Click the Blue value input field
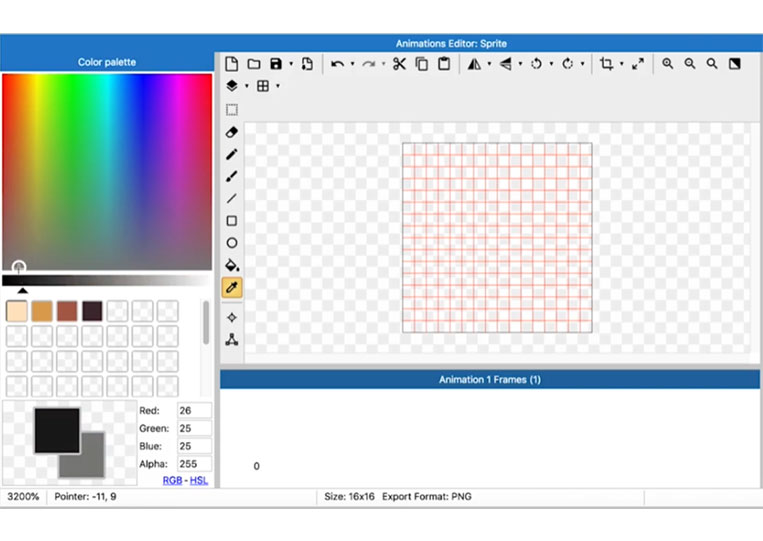 [x=194, y=446]
